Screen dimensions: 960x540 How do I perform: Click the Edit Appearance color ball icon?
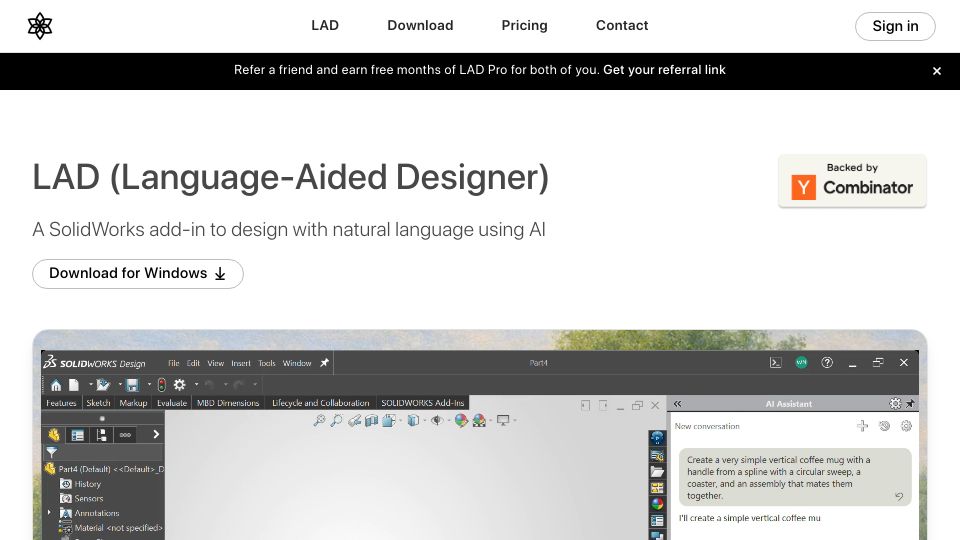point(461,421)
